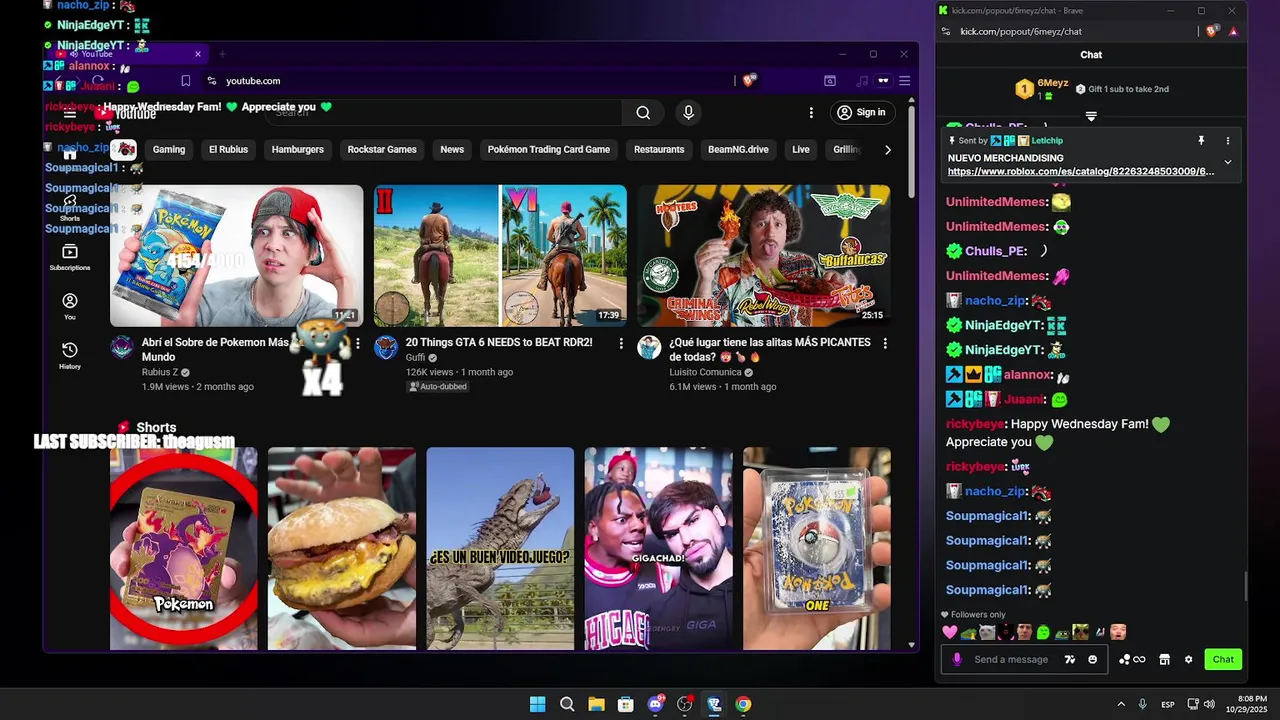This screenshot has height=720, width=1280.
Task: Open the spicy wings video thumbnail
Action: click(764, 256)
